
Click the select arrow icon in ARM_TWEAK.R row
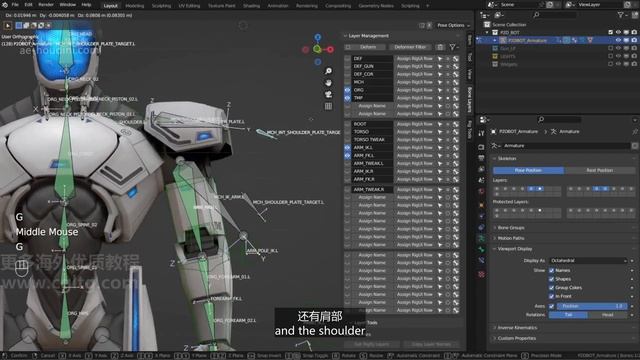point(440,189)
